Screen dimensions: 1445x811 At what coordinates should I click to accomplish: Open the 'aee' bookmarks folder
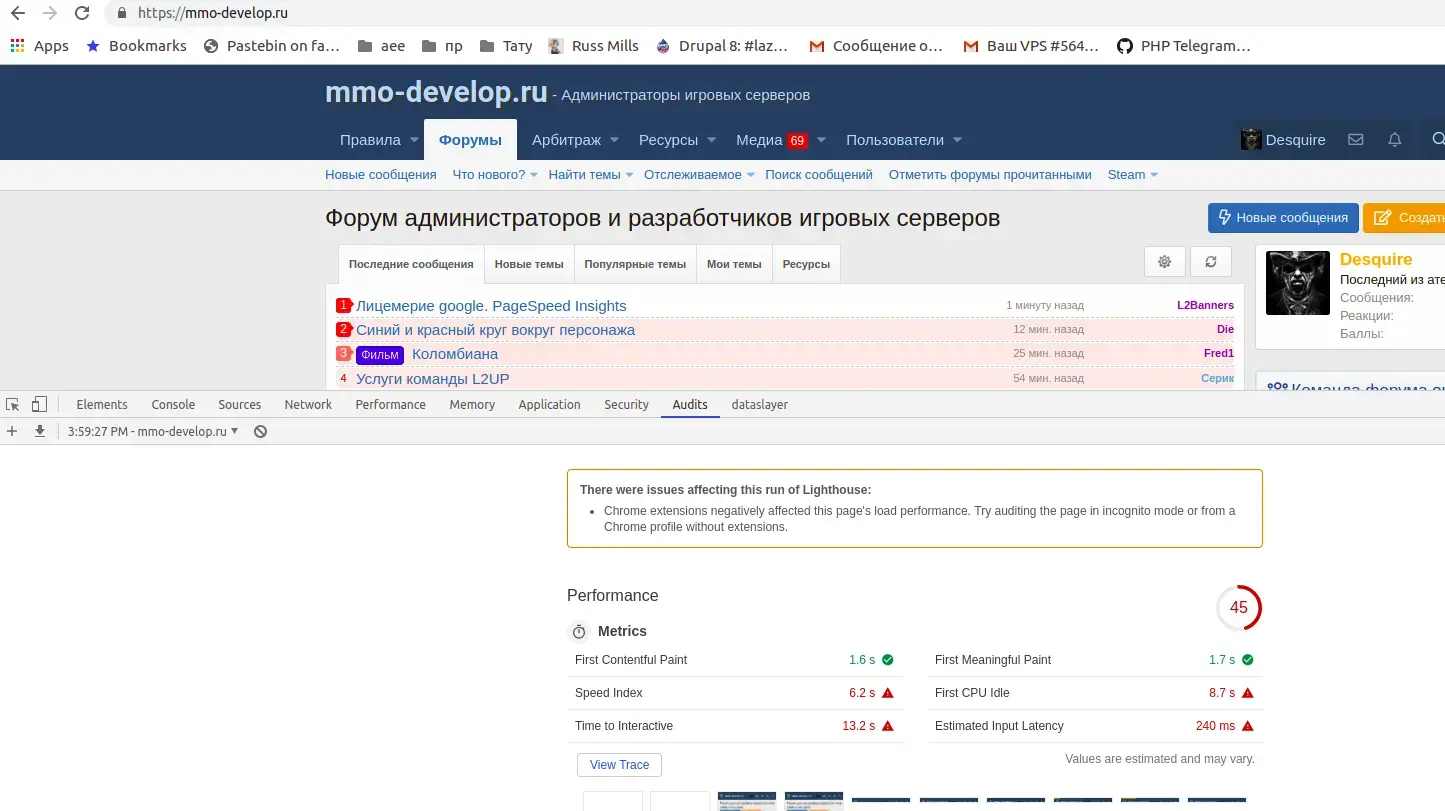point(380,46)
